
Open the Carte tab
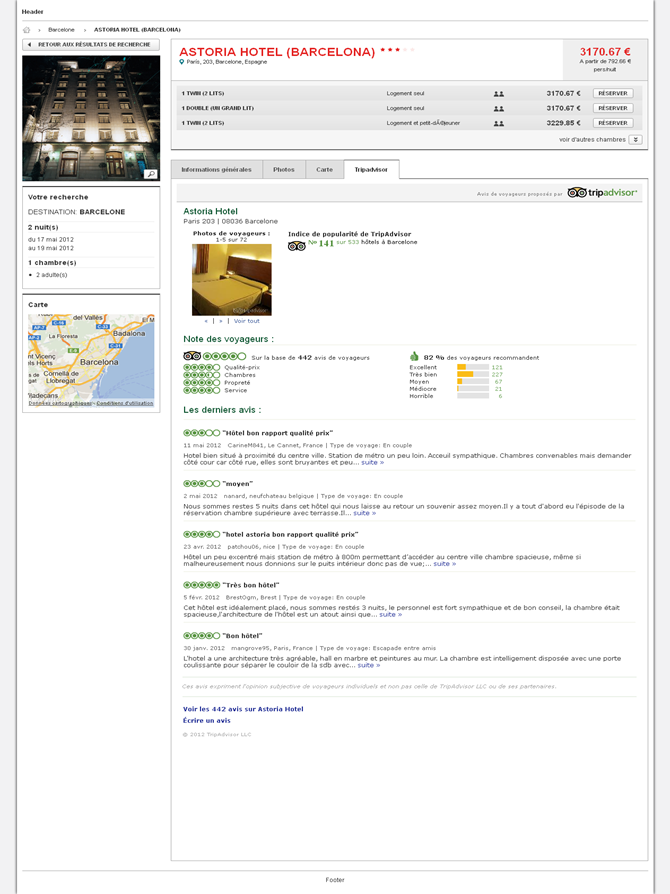(324, 170)
